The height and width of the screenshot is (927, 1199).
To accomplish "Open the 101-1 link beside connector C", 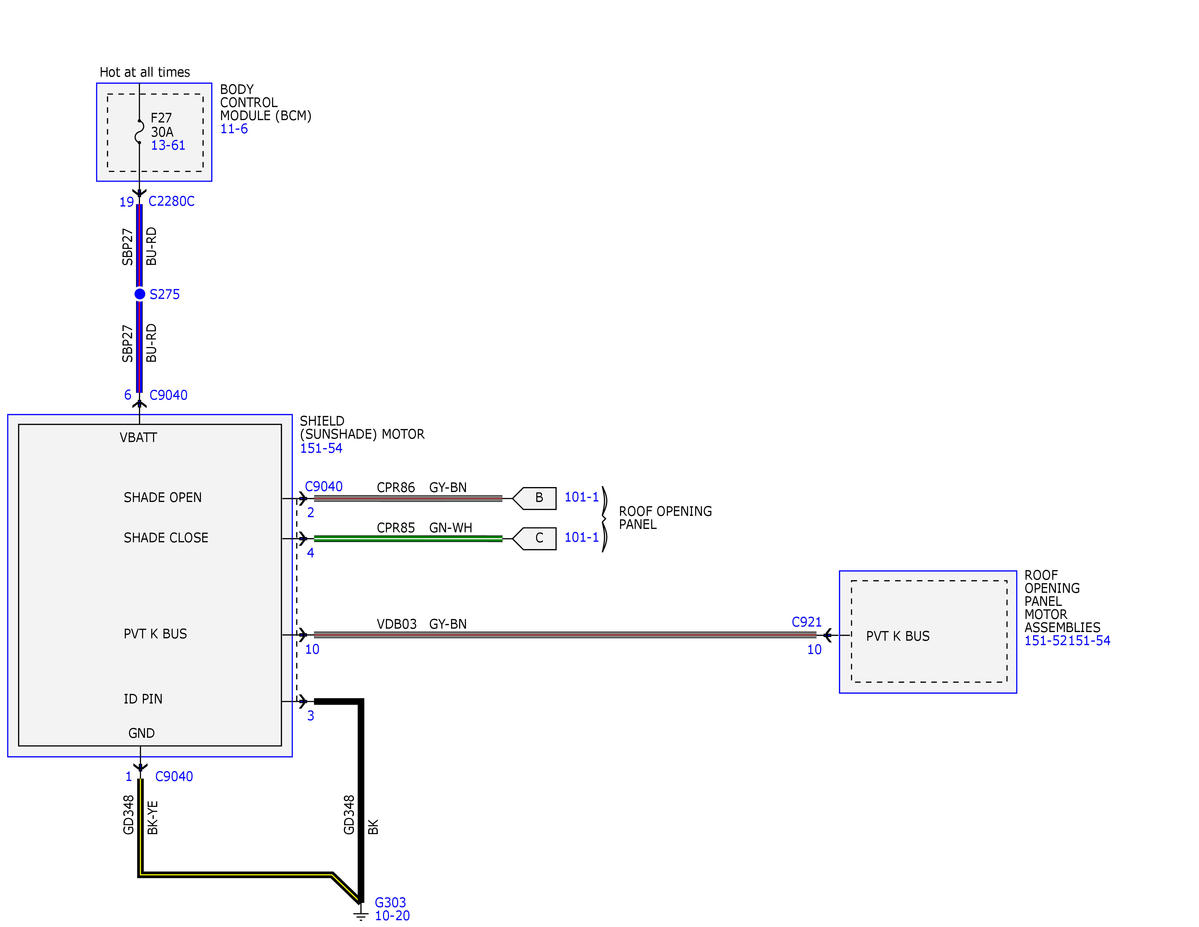I will pos(582,538).
